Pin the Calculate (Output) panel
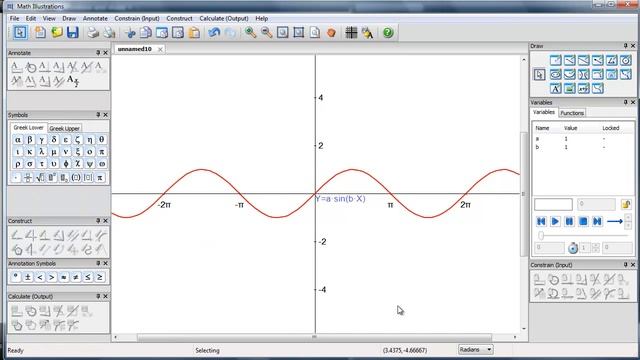Image resolution: width=640 pixels, height=360 pixels. coord(98,296)
